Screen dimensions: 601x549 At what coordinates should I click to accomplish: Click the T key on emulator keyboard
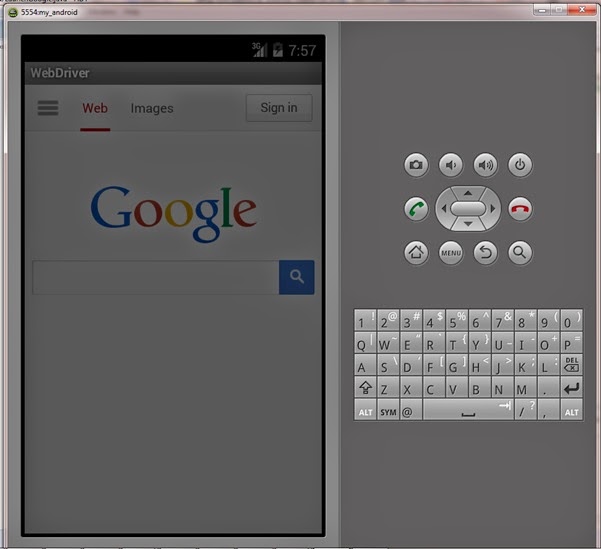(457, 342)
